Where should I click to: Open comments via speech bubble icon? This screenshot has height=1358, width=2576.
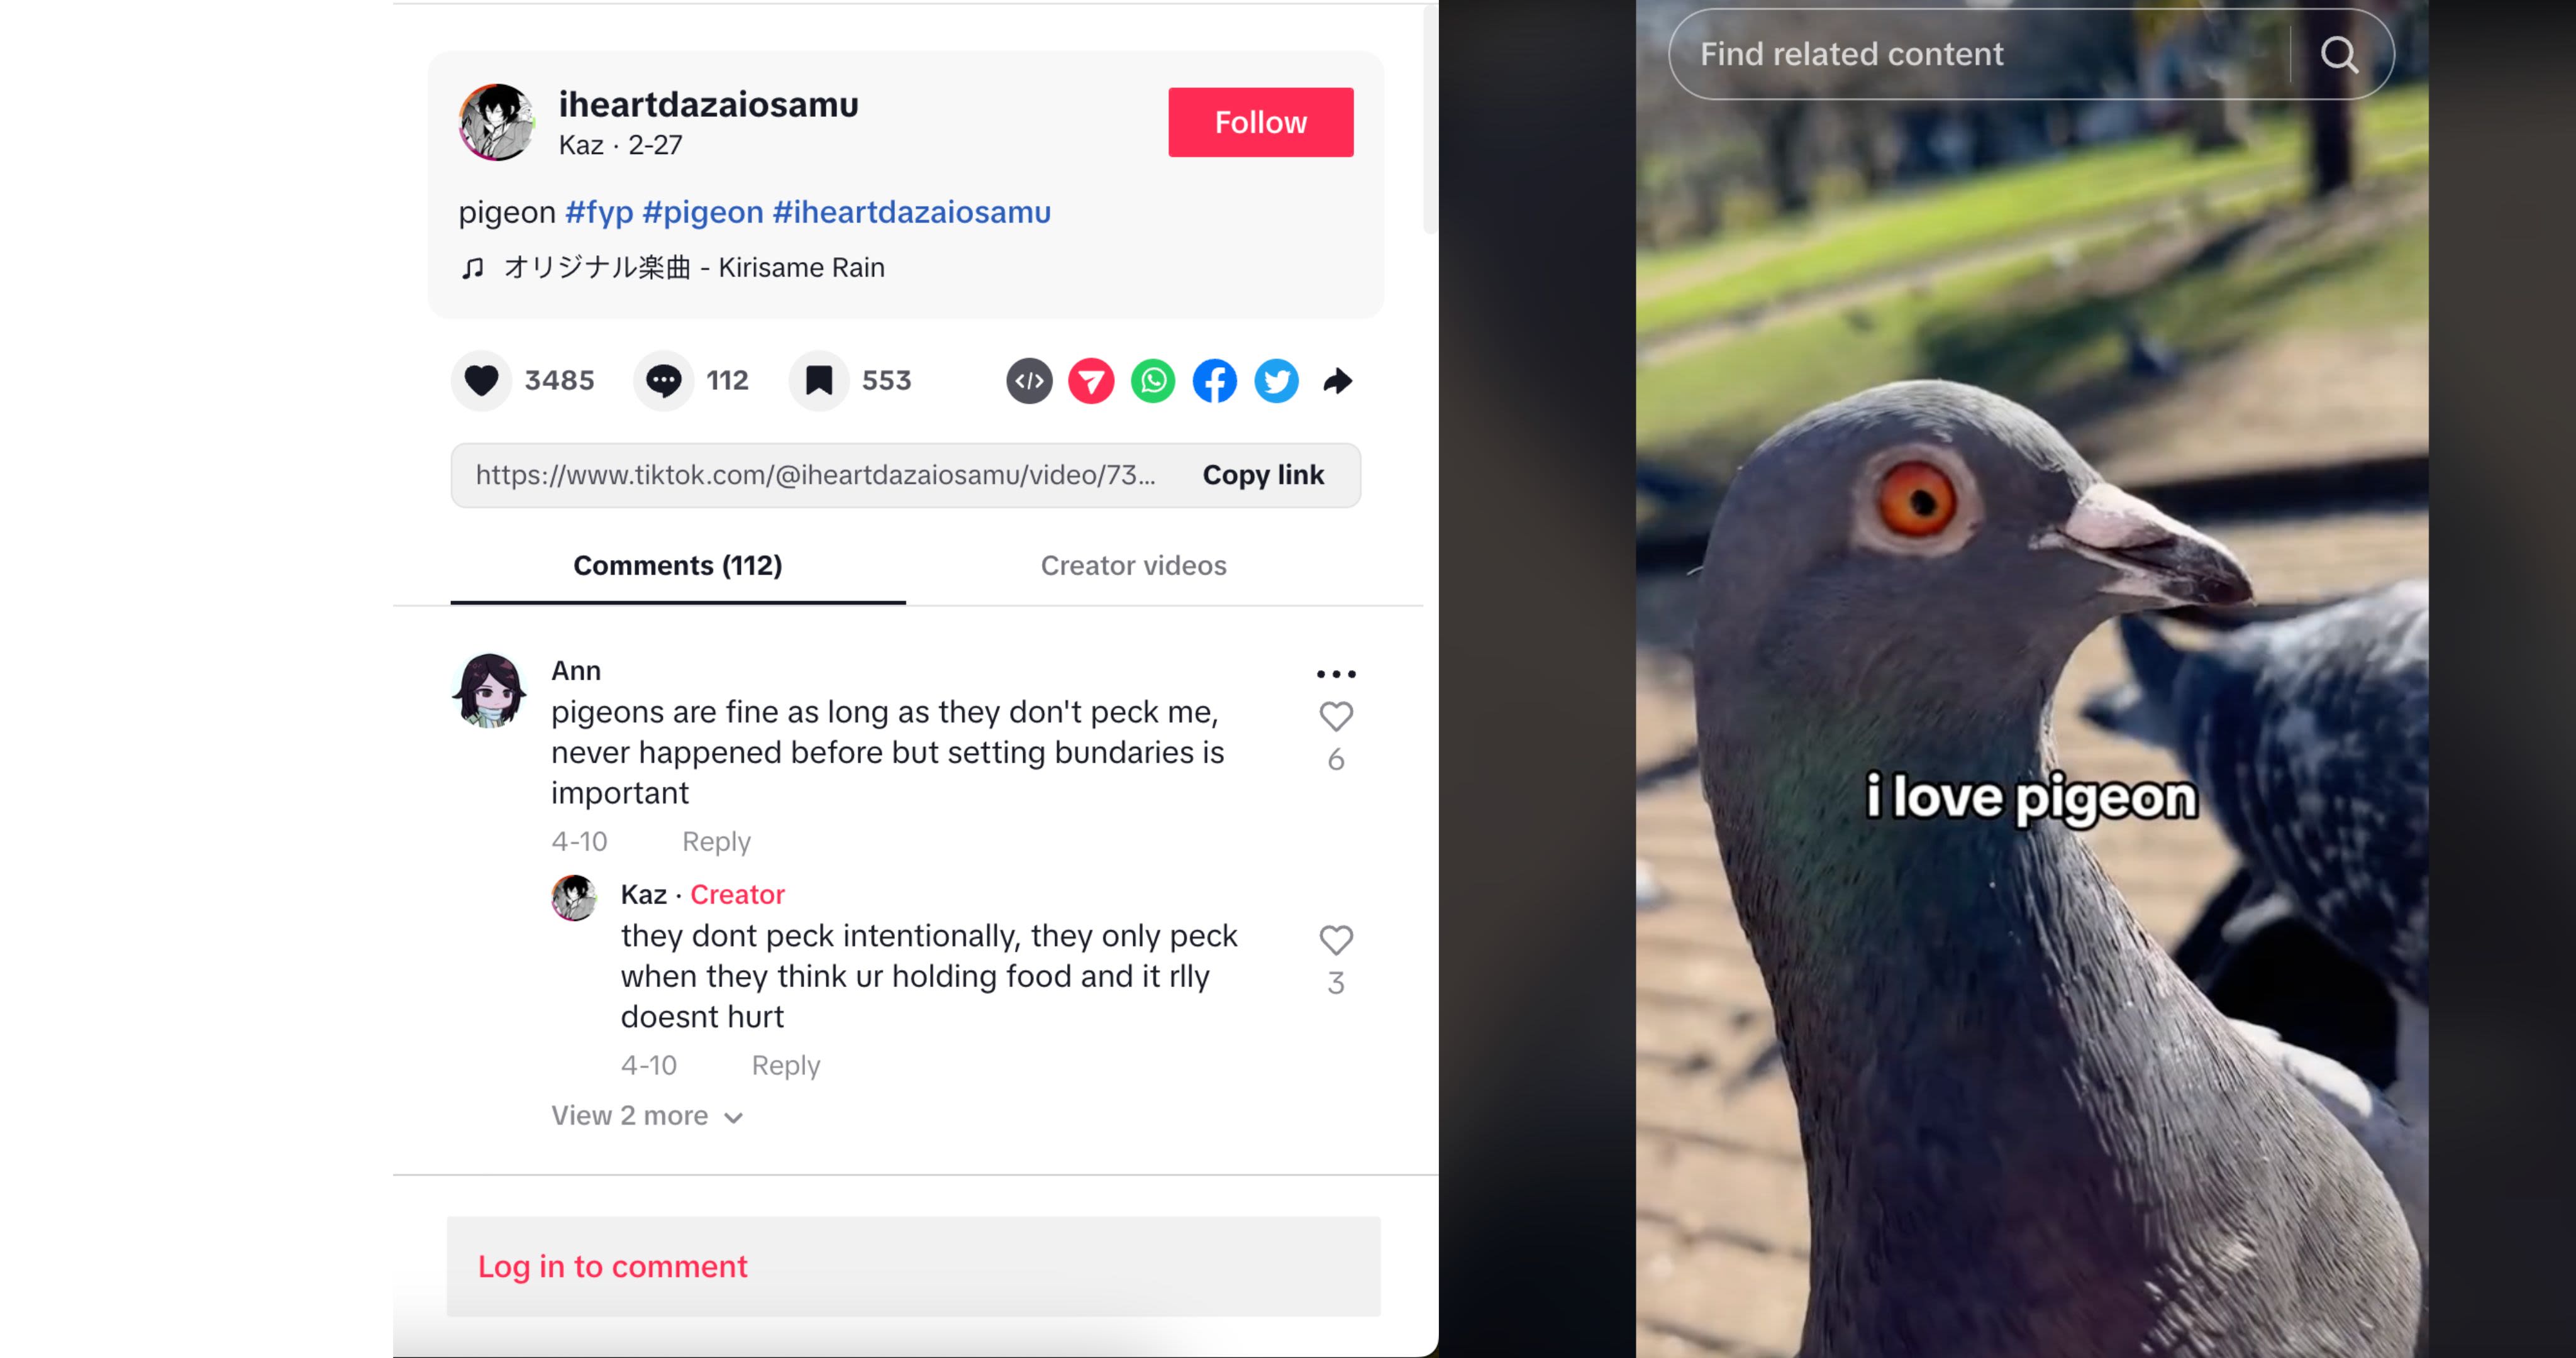tap(663, 381)
